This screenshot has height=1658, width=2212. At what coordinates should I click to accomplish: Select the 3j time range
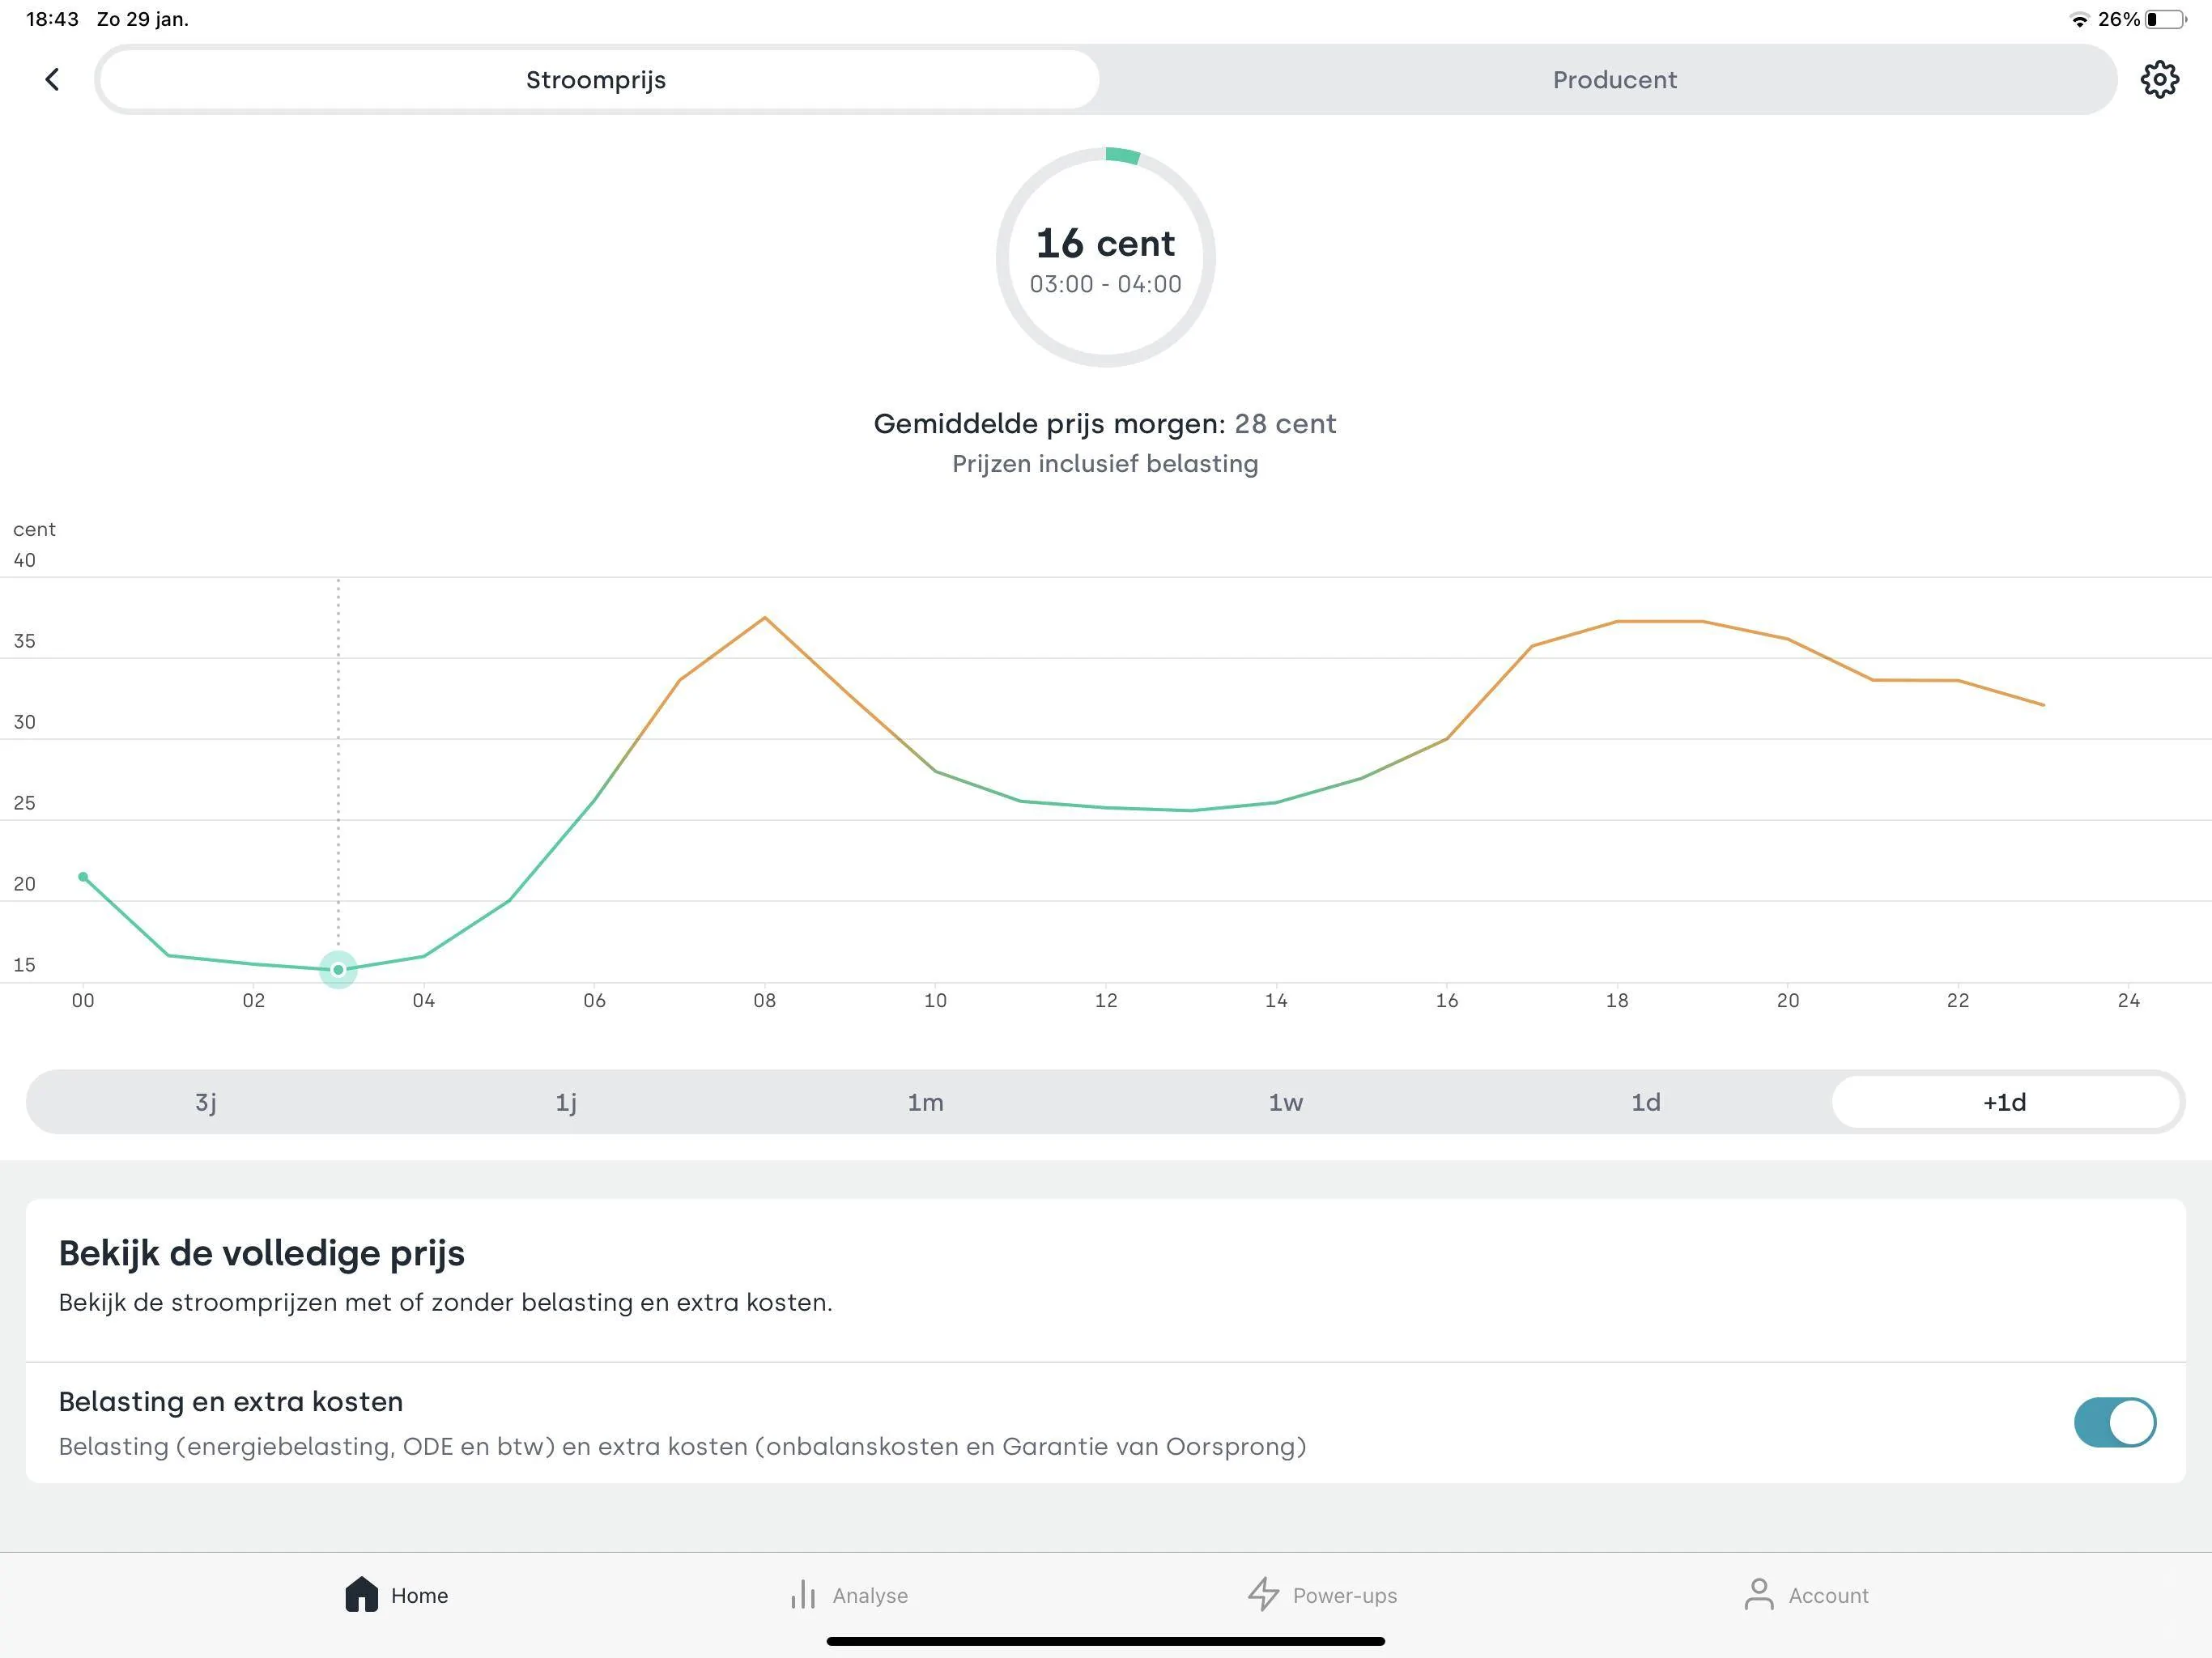point(206,1102)
